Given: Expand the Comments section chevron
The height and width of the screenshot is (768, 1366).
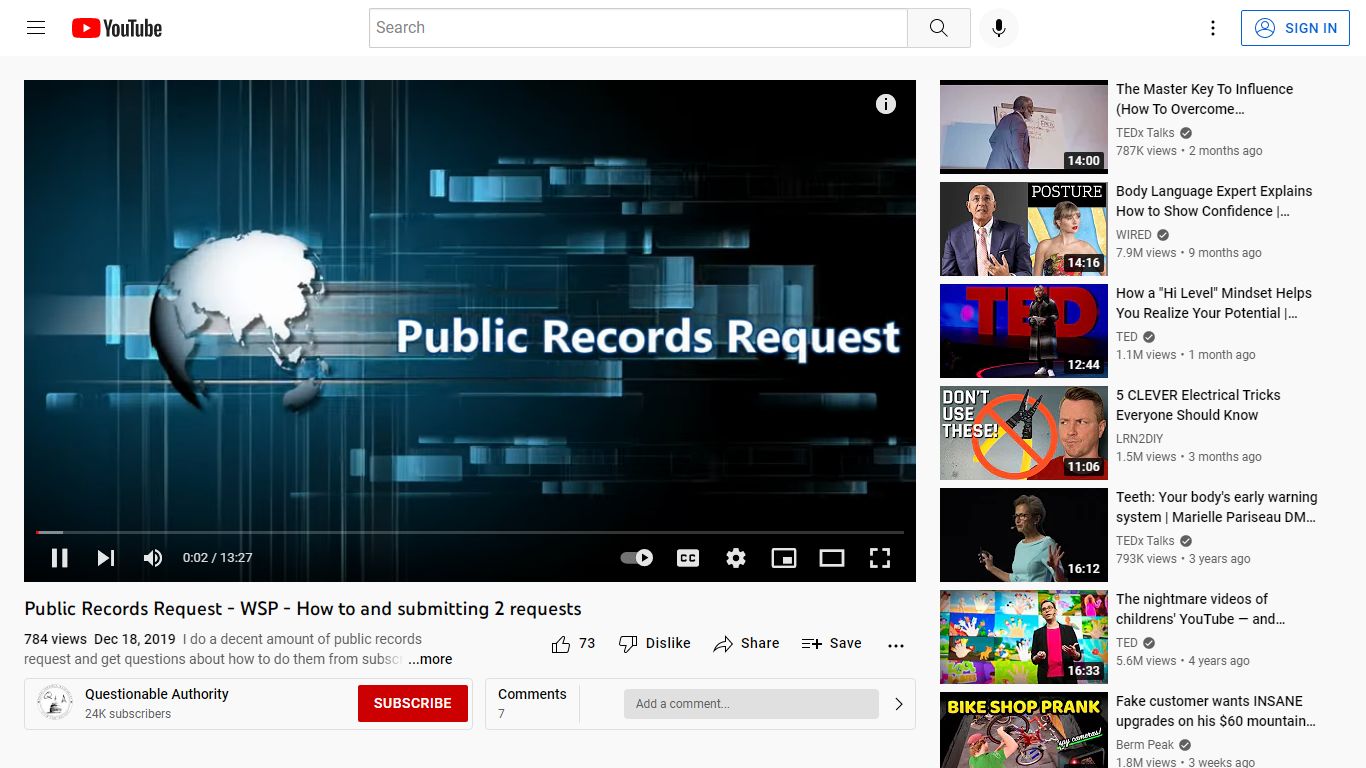Looking at the screenshot, I should [x=898, y=704].
